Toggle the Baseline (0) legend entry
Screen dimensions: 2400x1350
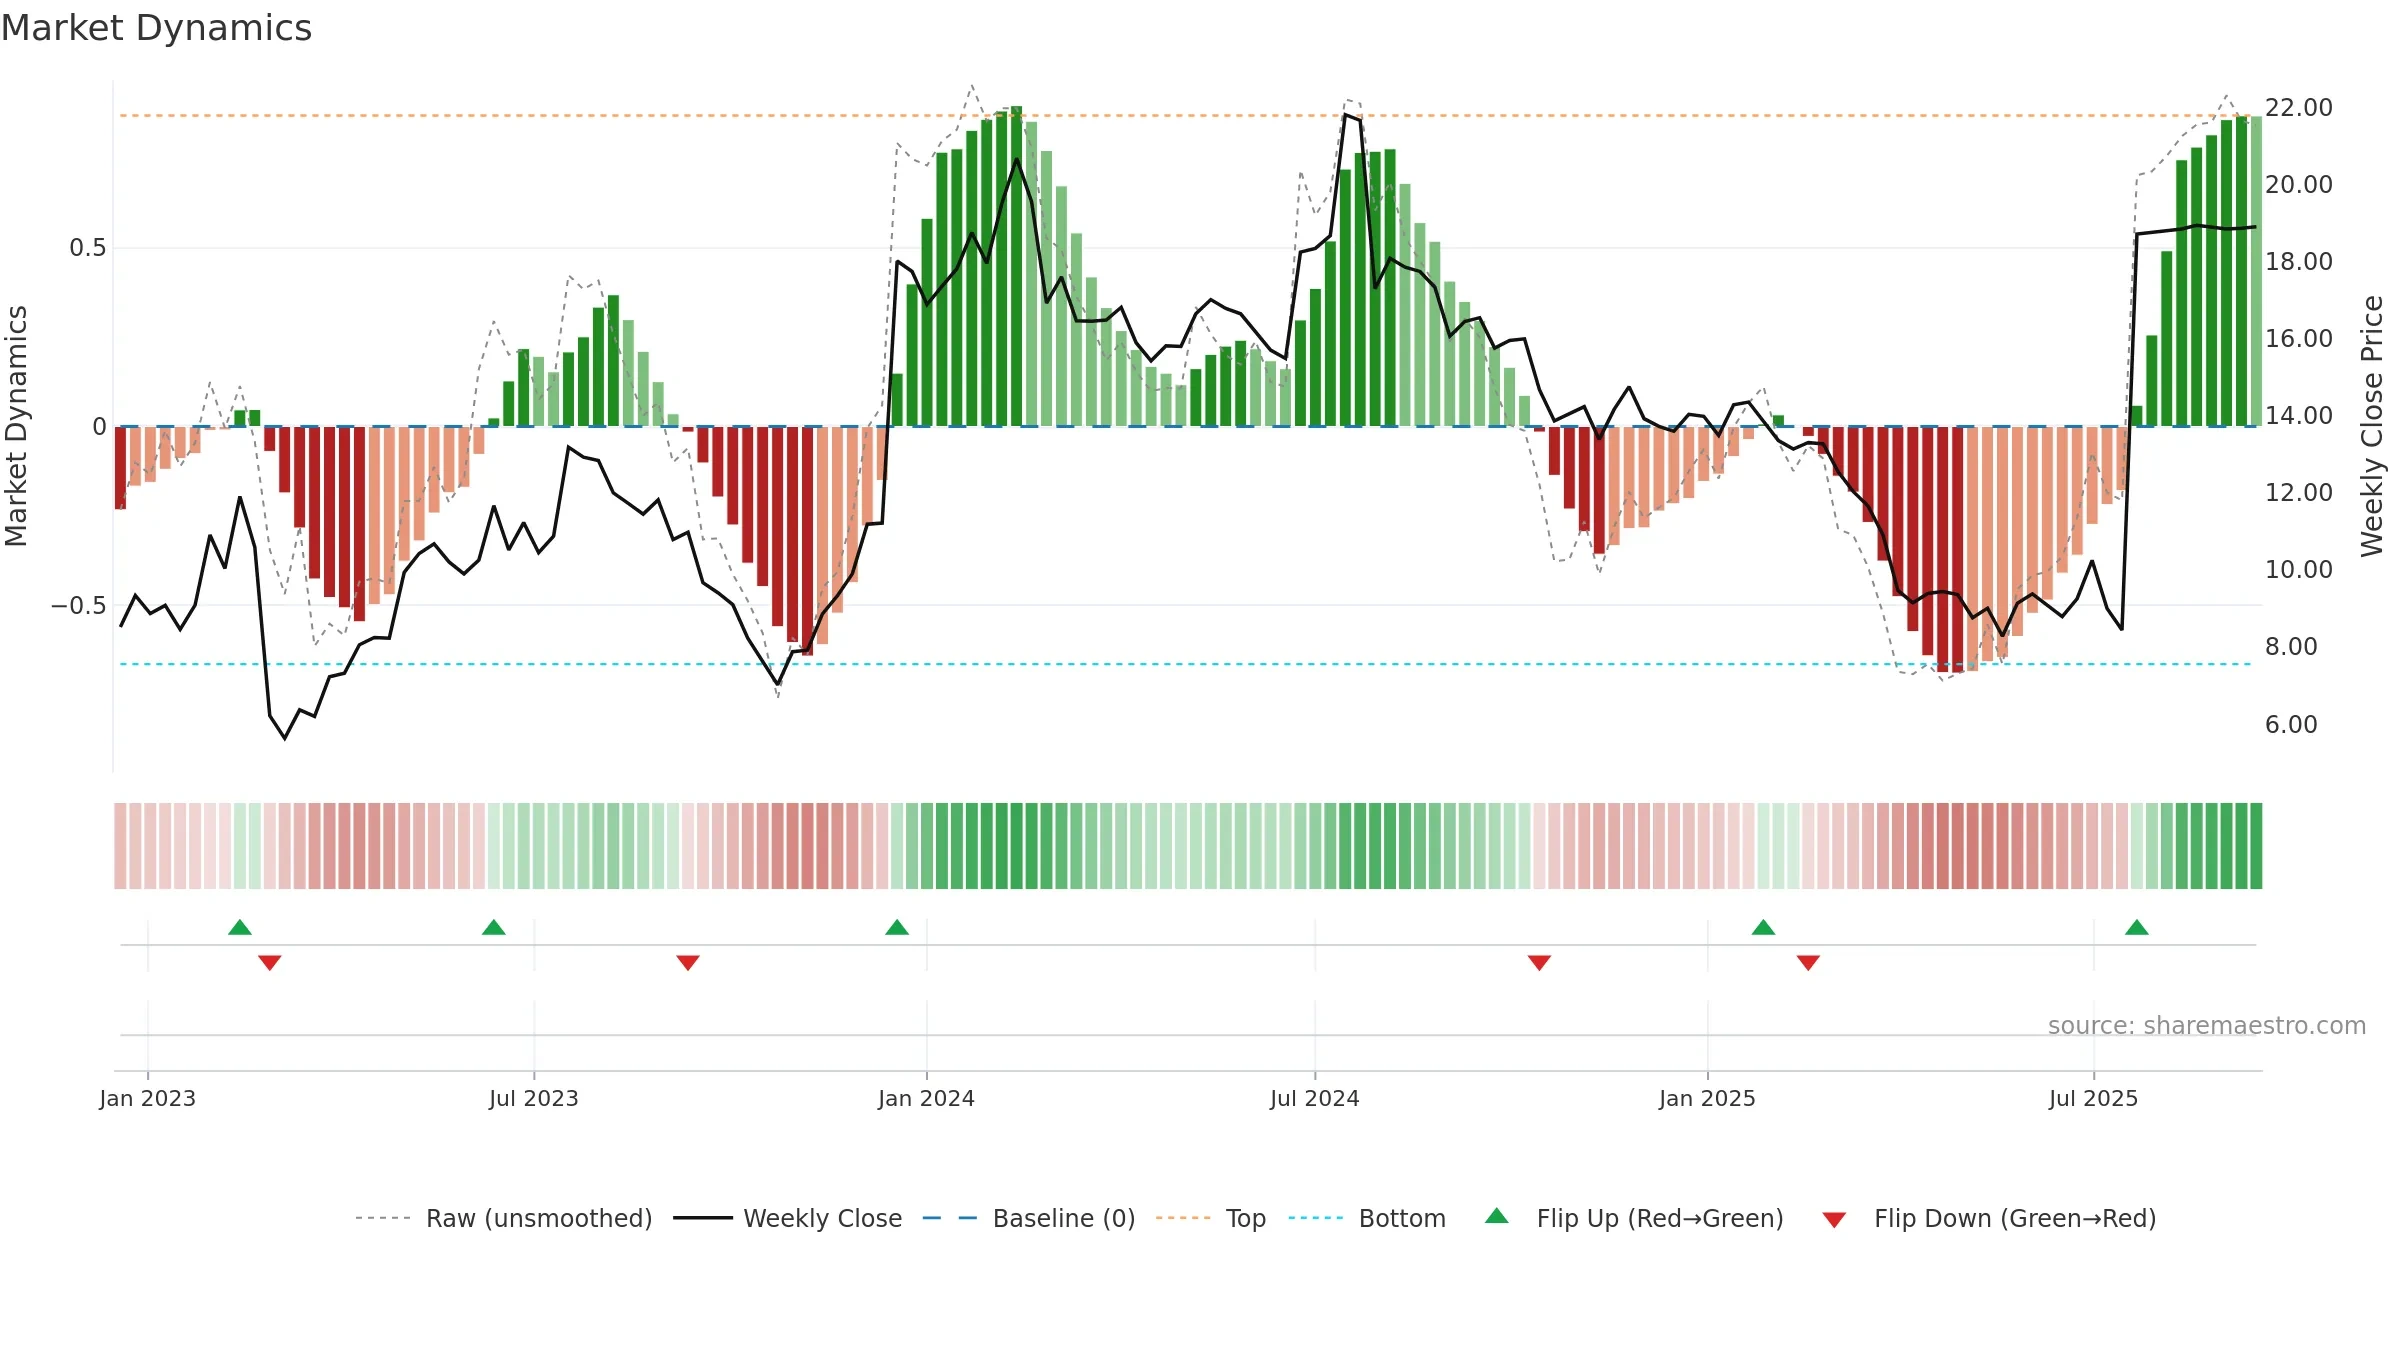[1029, 1218]
